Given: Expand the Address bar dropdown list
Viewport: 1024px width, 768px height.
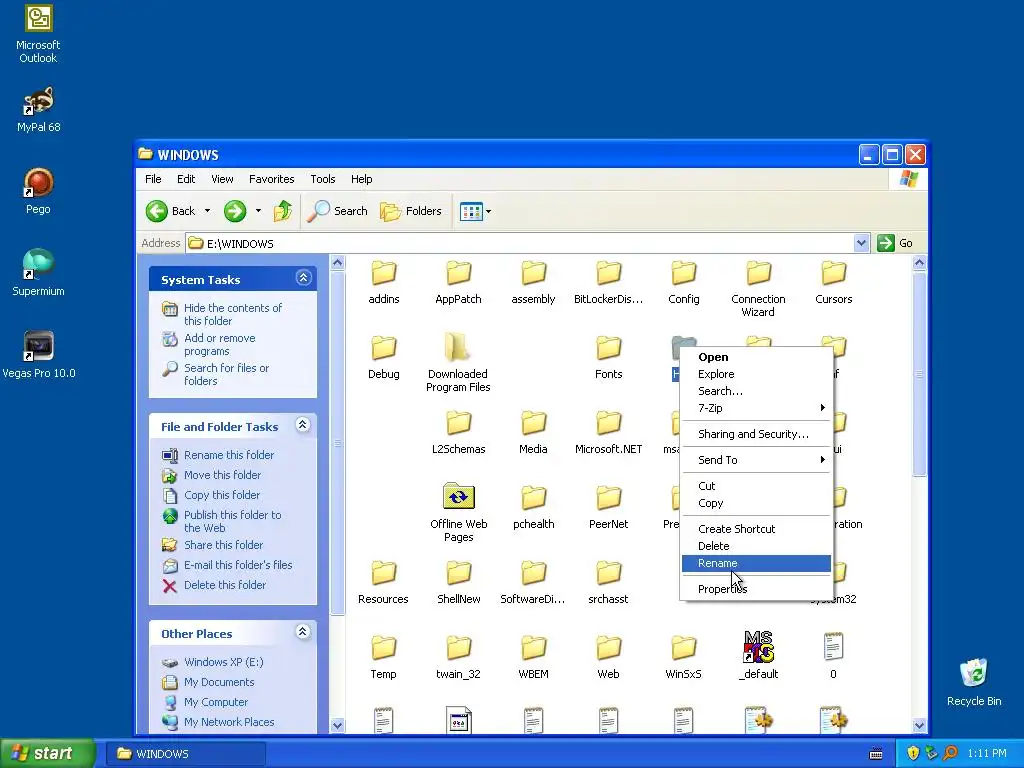Looking at the screenshot, I should coord(861,243).
